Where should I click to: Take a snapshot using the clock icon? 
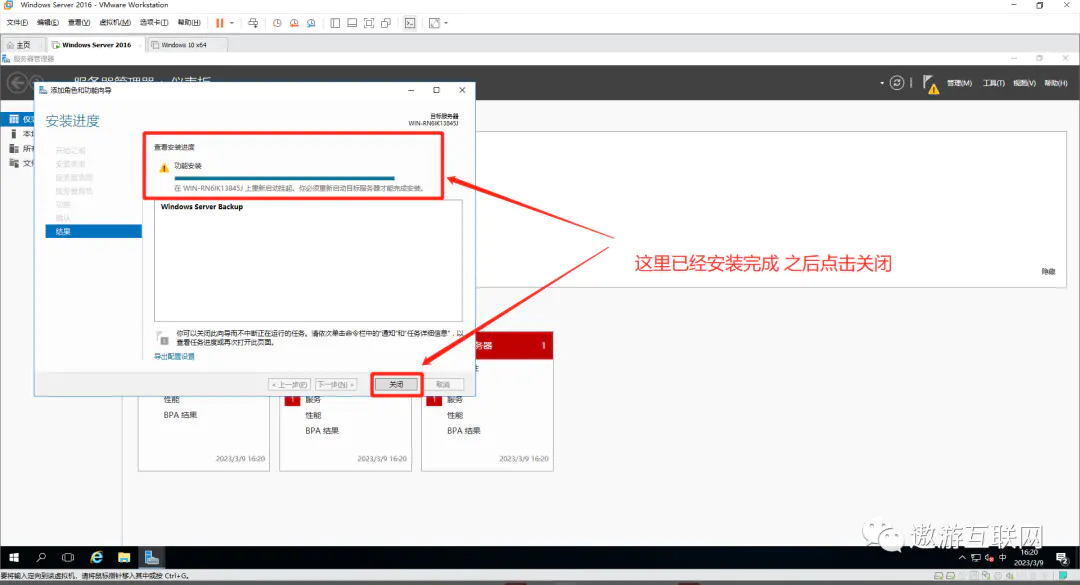coord(277,23)
